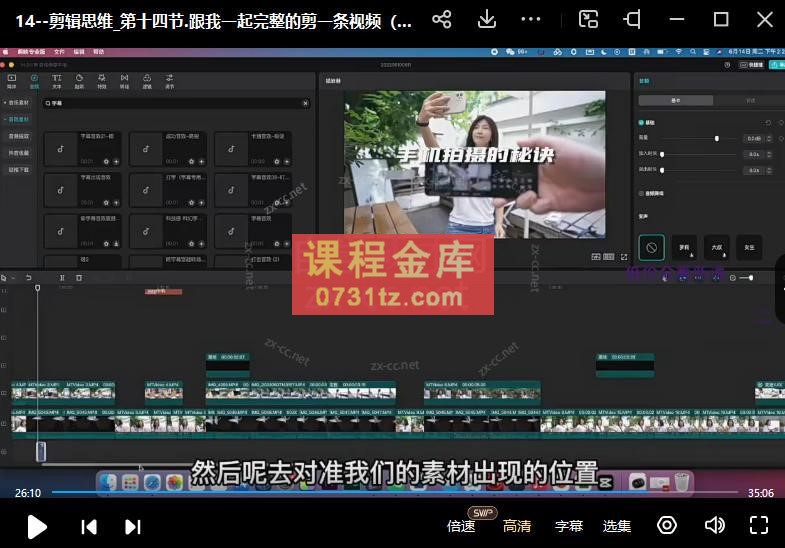Delete the selected clip with trash icon
The image size is (785, 548).
click(x=79, y=278)
